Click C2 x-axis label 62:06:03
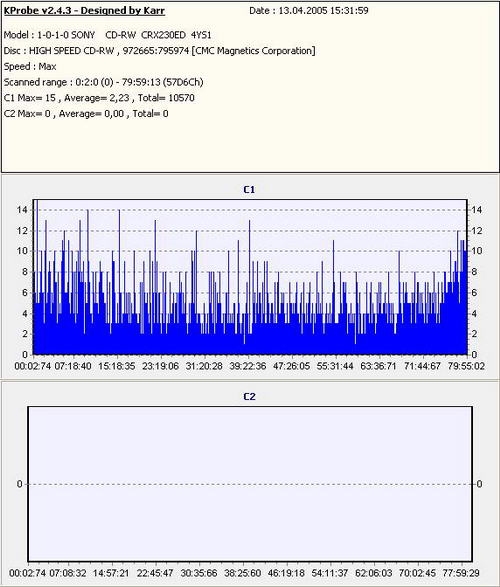 tap(374, 573)
